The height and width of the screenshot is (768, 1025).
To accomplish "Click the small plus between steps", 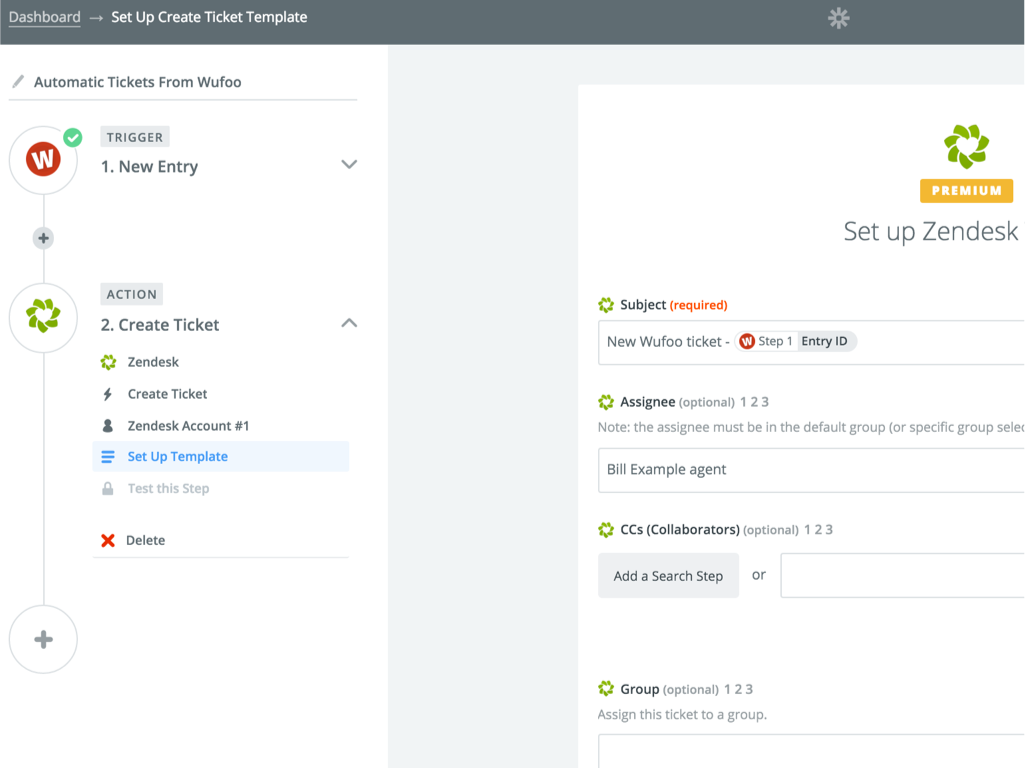I will click(x=43, y=238).
